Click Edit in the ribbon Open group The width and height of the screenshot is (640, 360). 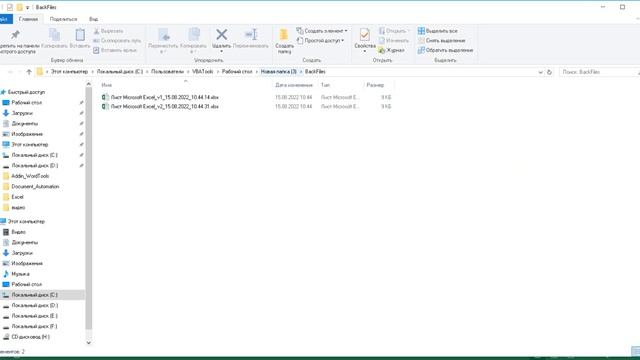[x=393, y=41]
